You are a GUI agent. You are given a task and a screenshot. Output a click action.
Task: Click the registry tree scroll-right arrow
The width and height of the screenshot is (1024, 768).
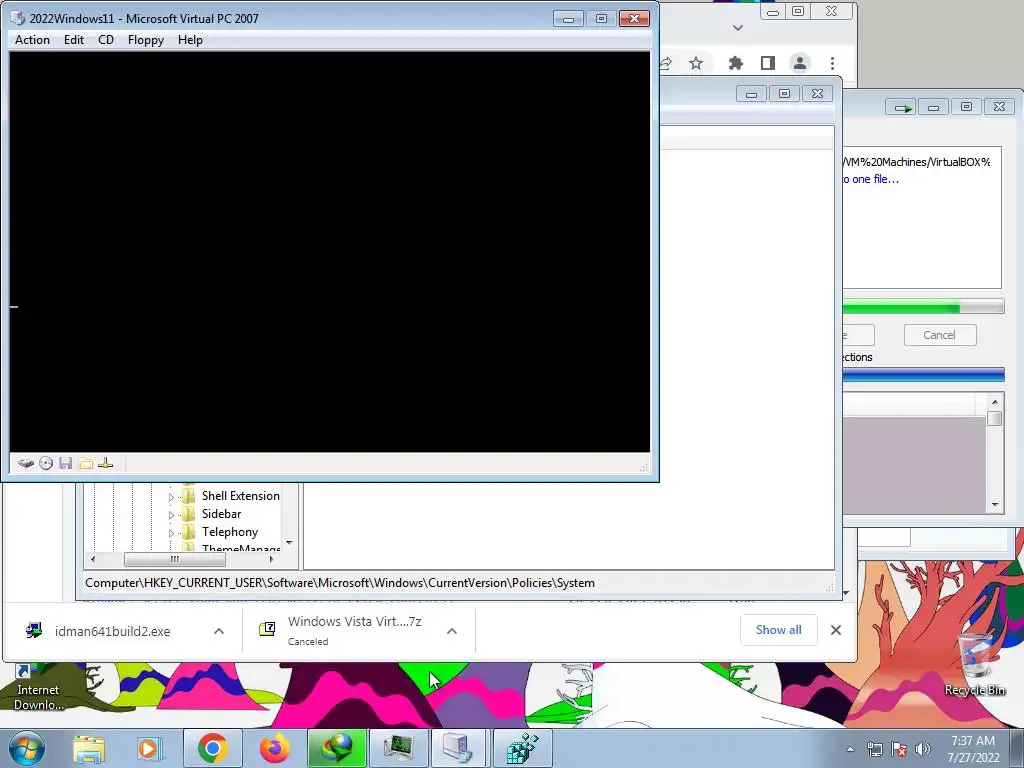[x=272, y=559]
